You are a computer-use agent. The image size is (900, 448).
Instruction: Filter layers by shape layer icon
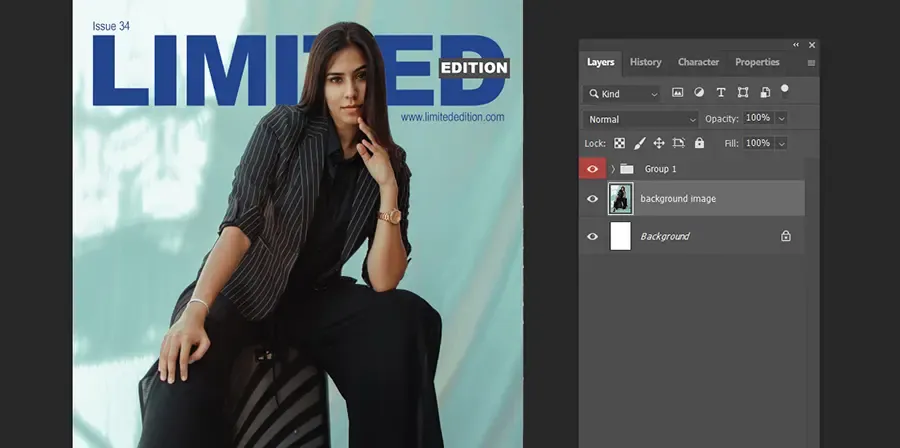[743, 93]
